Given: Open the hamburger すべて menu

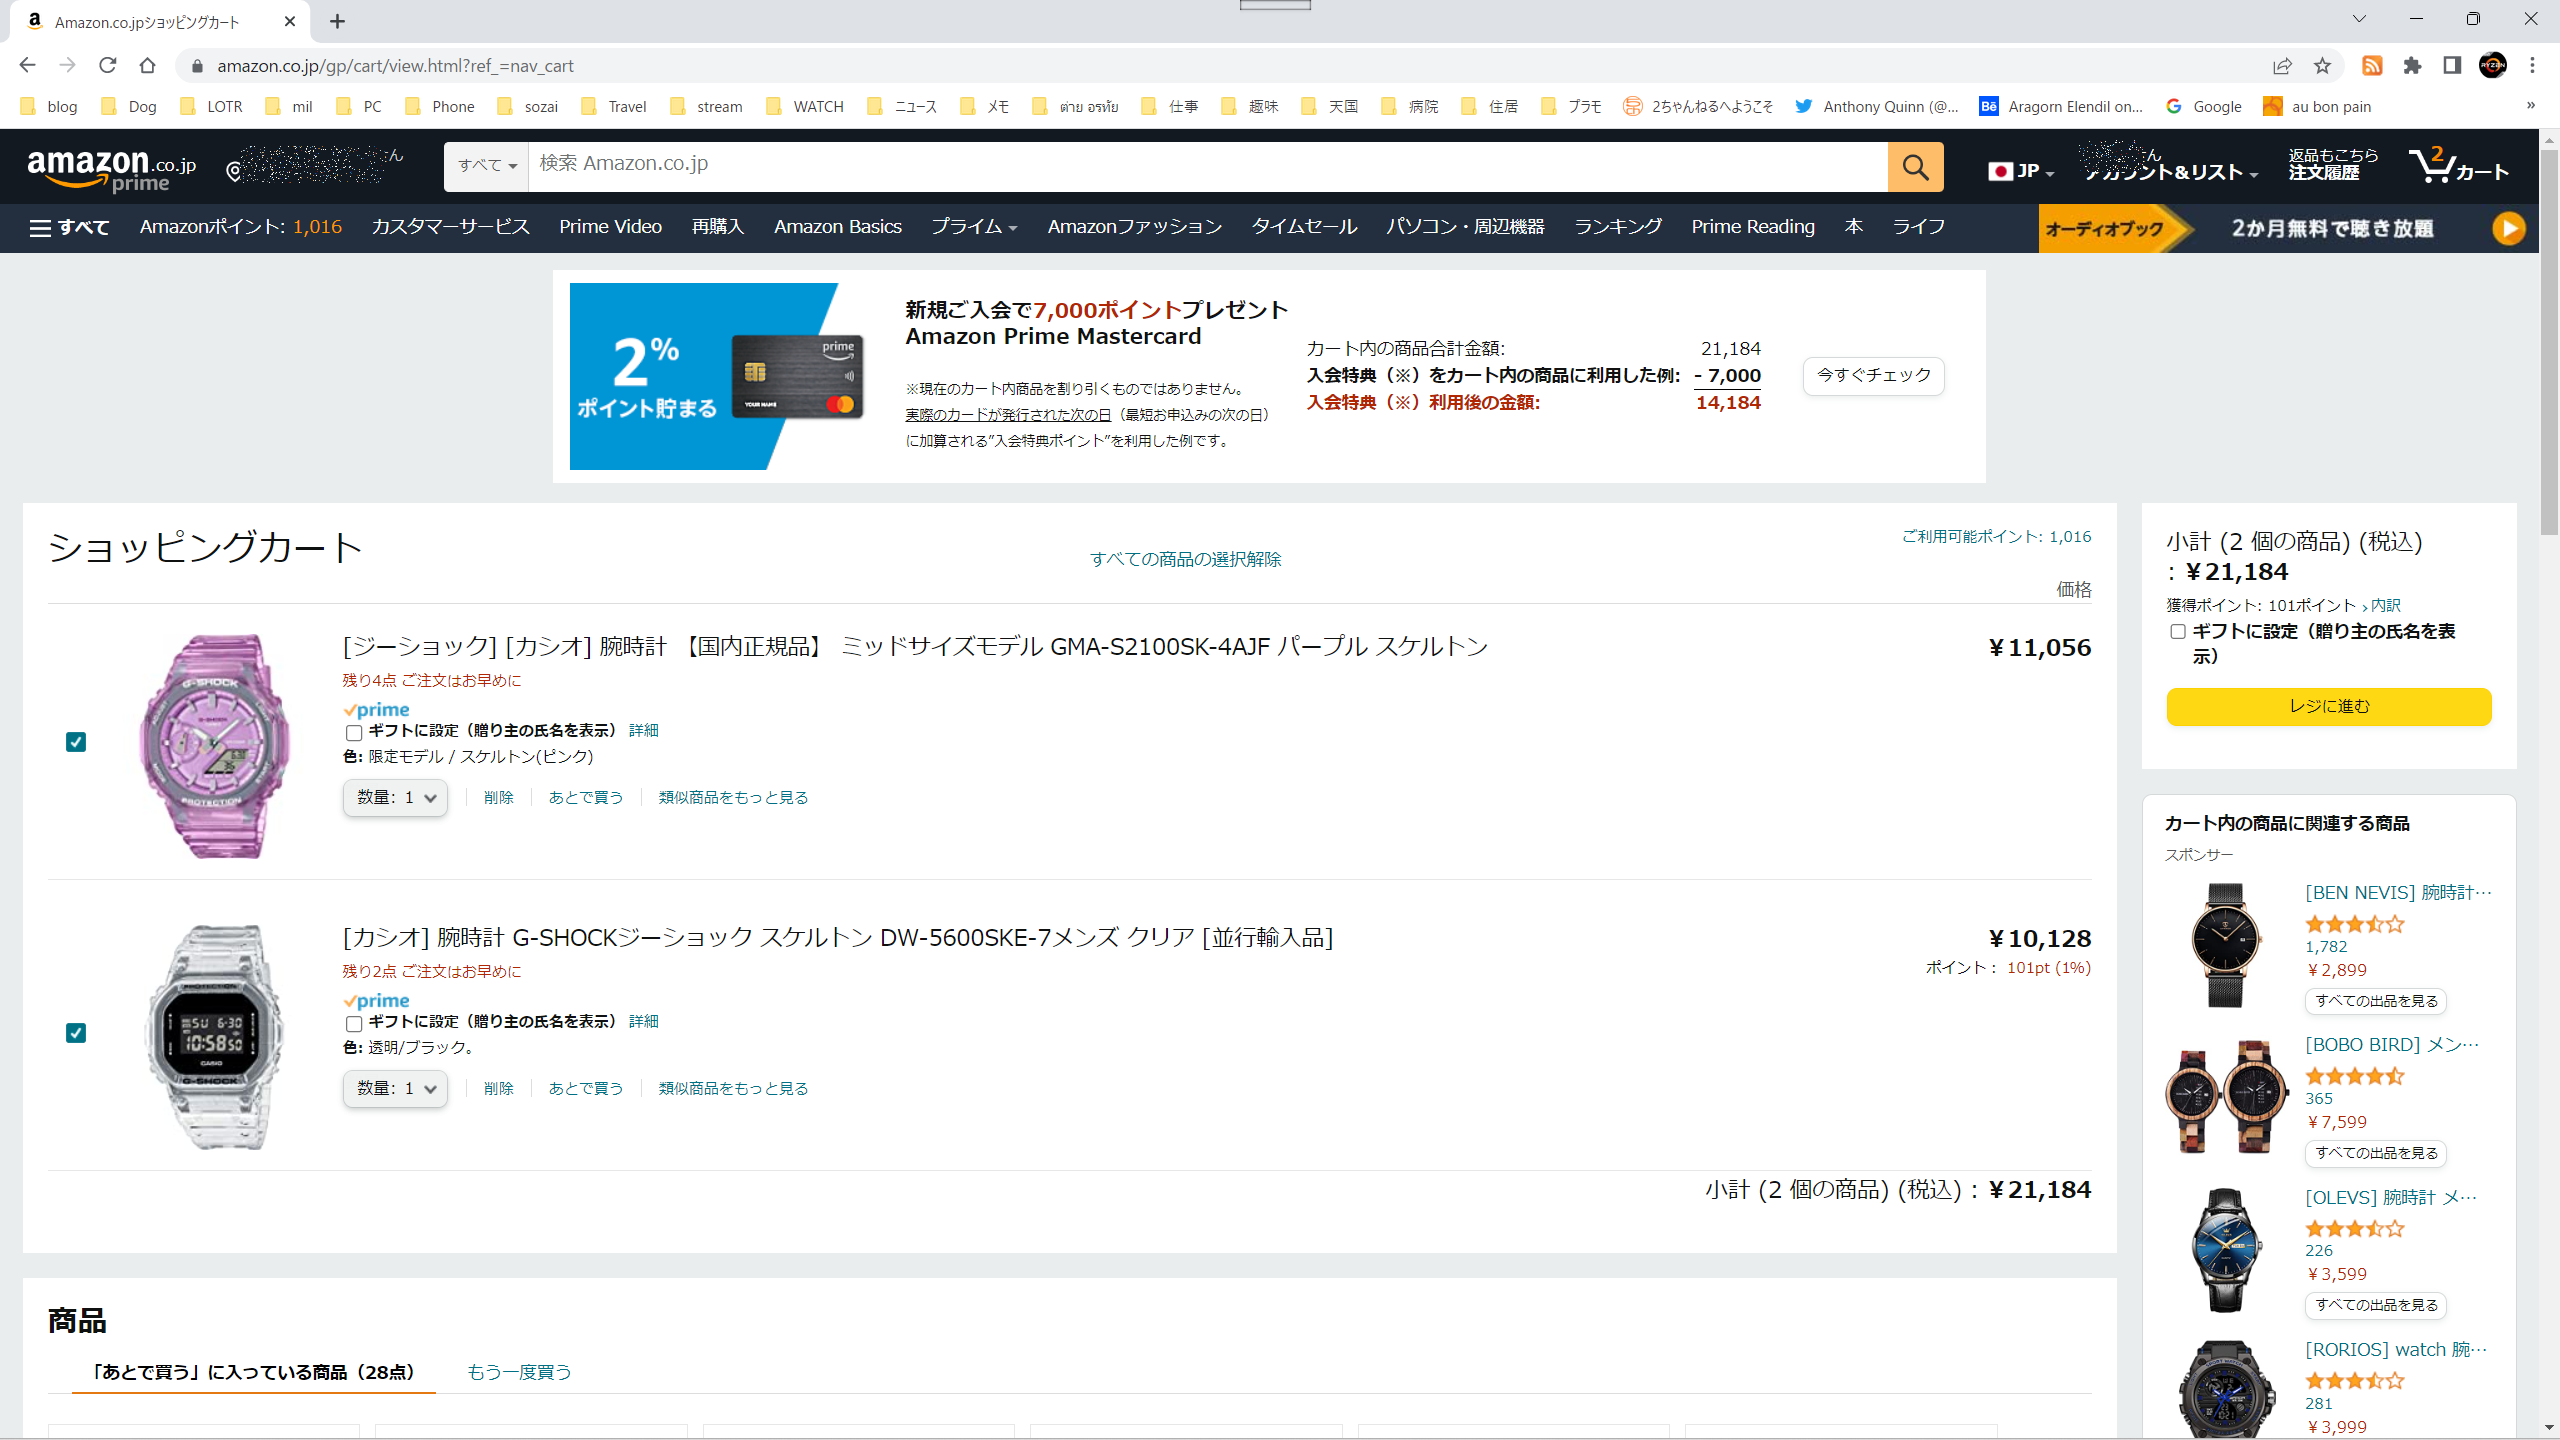Looking at the screenshot, I should pyautogui.click(x=69, y=228).
